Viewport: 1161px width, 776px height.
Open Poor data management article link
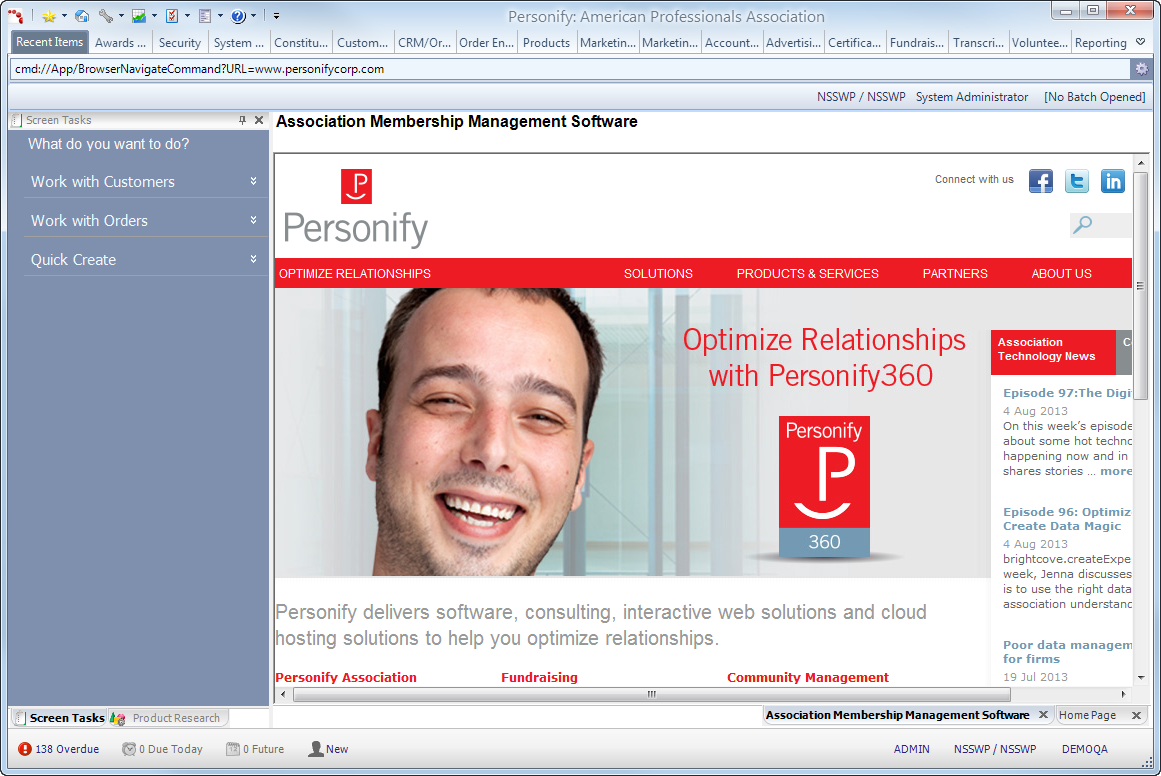pos(1067,652)
